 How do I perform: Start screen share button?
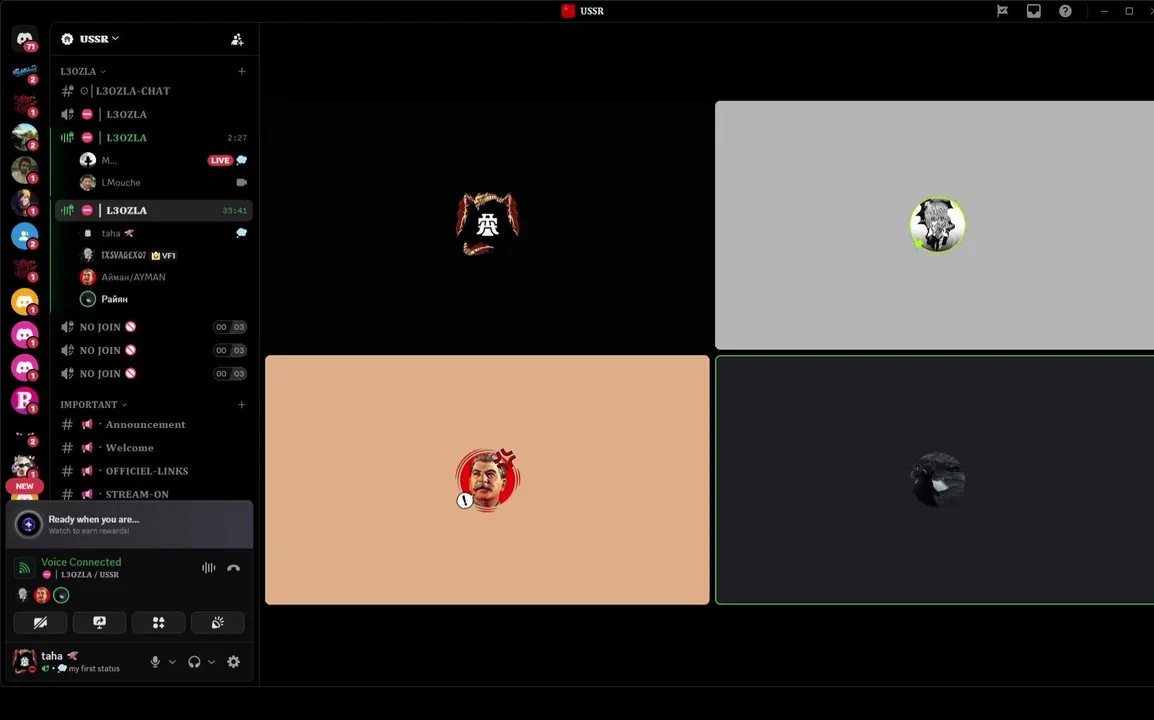click(x=99, y=623)
